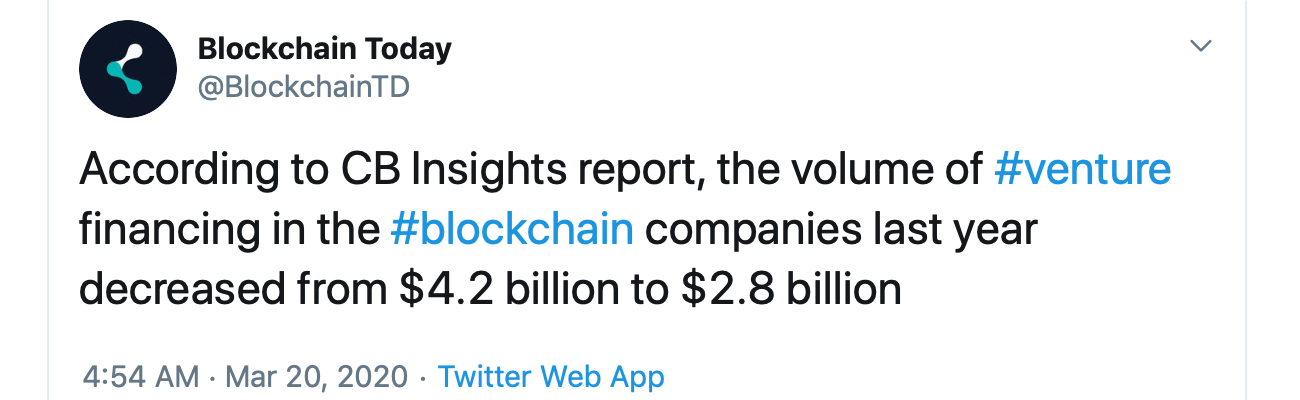Viewport: 1300px width, 400px height.
Task: Expand the tweet options chevron
Action: (x=1200, y=46)
